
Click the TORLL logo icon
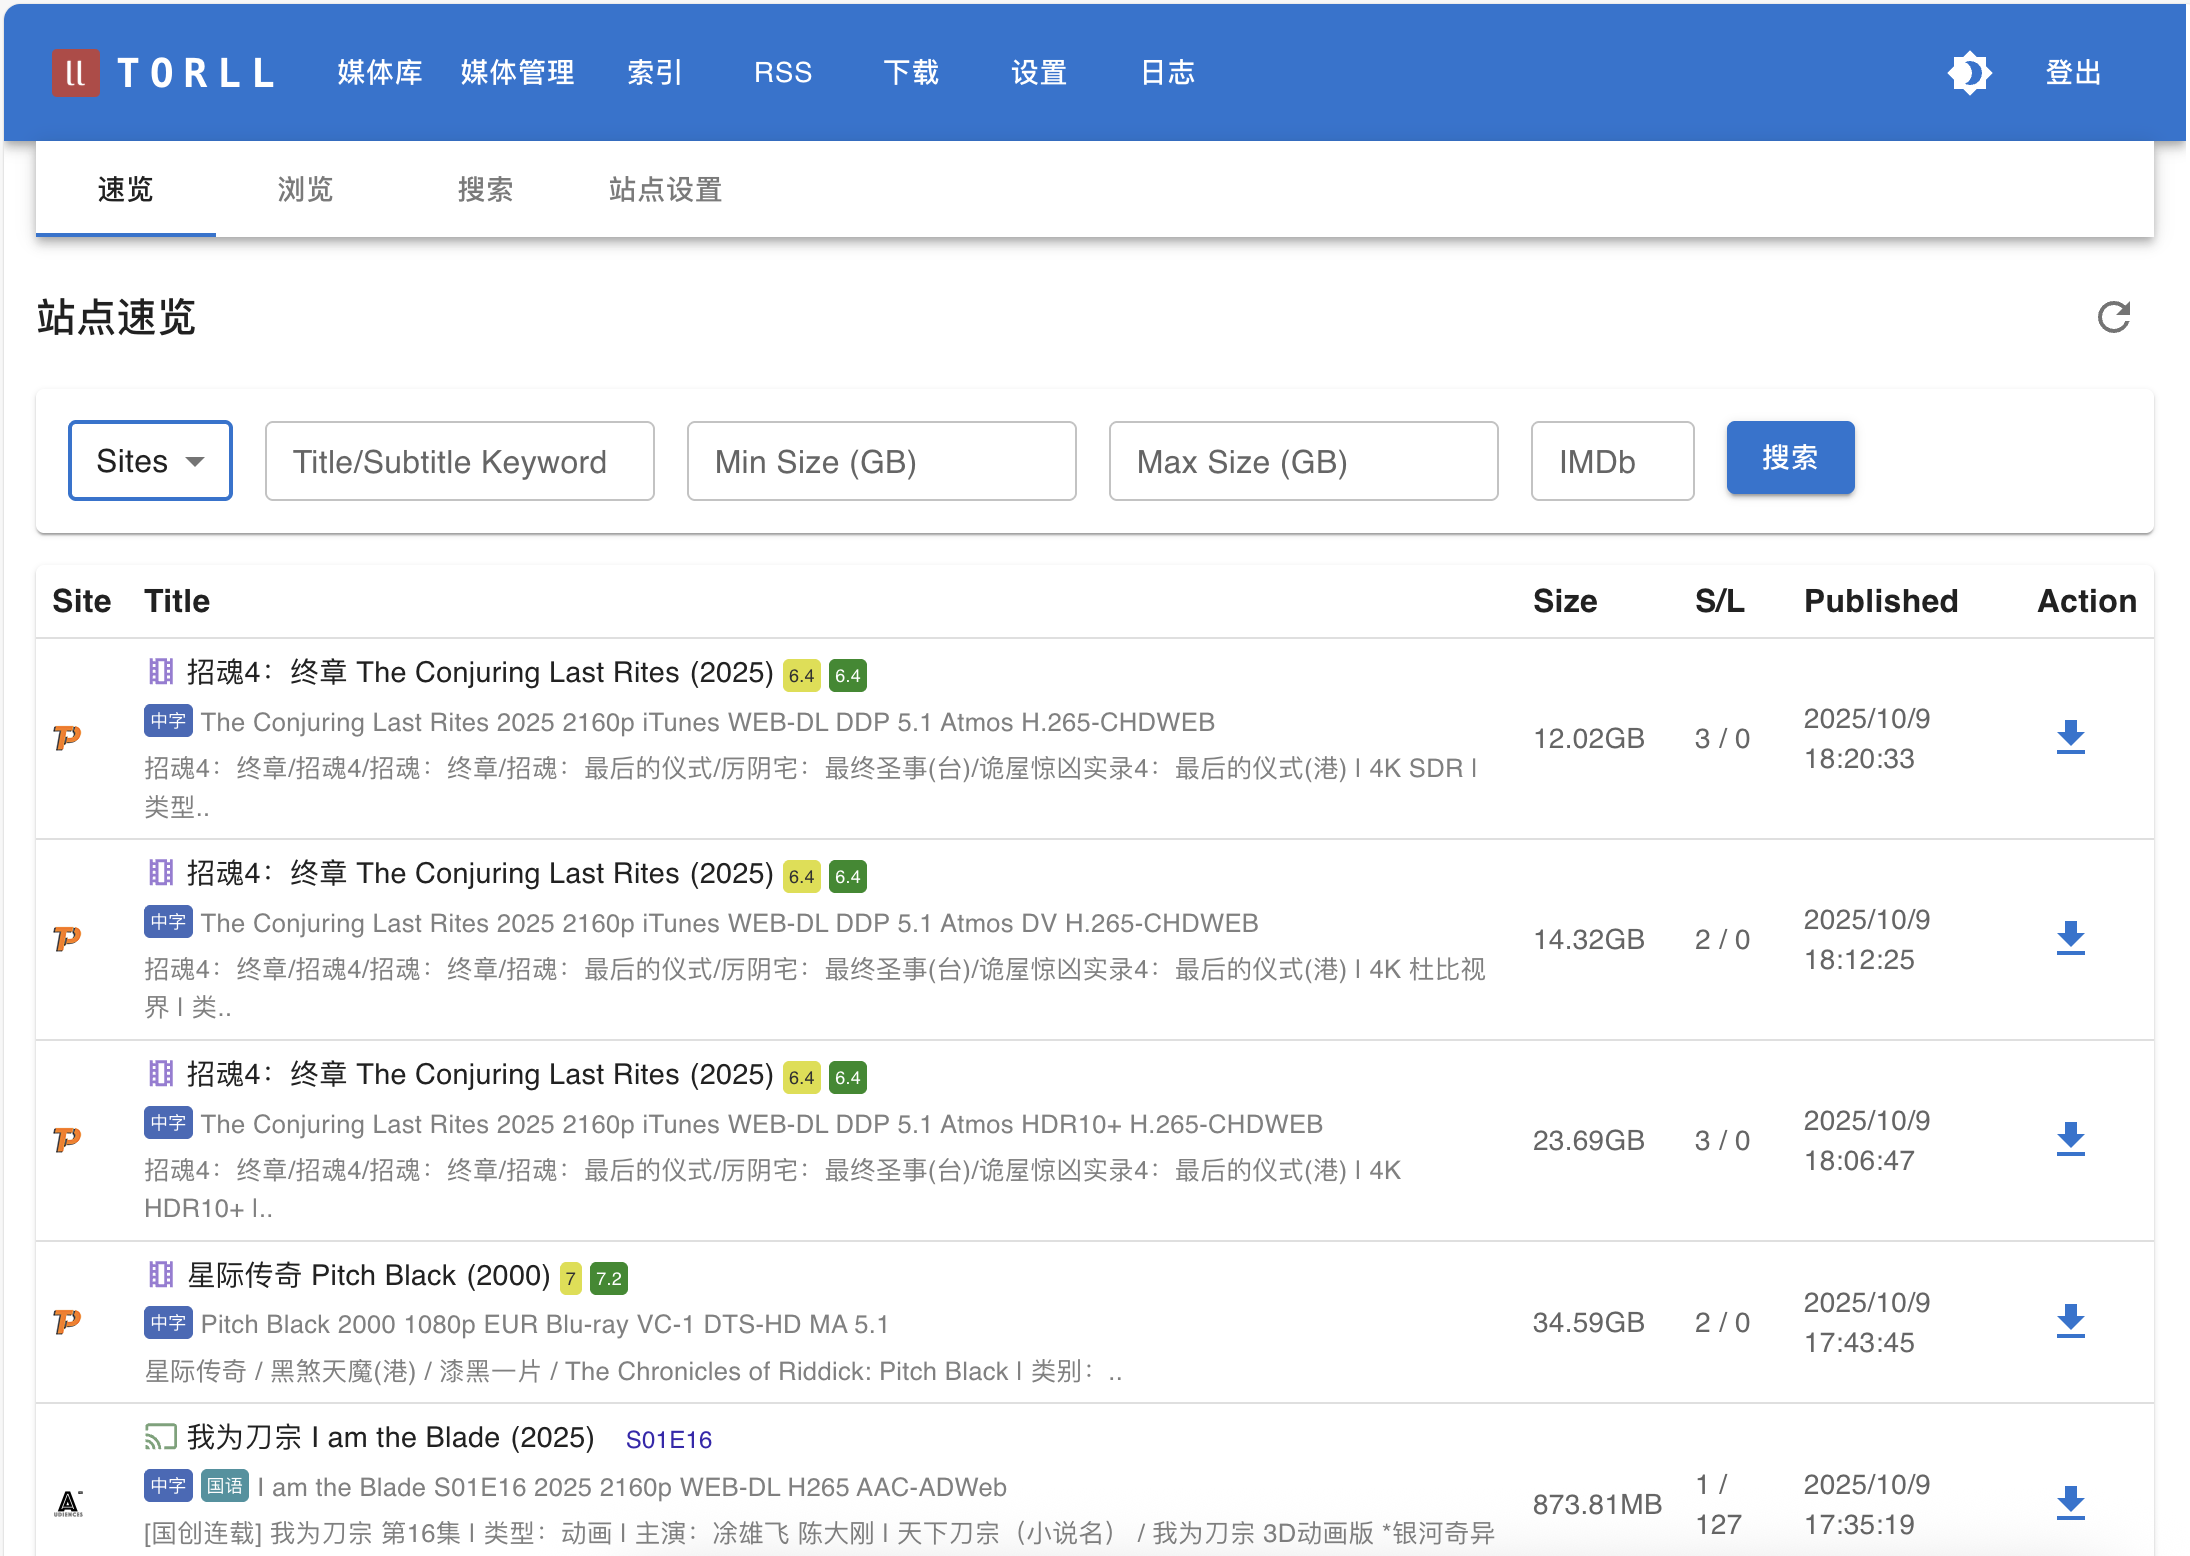click(75, 73)
